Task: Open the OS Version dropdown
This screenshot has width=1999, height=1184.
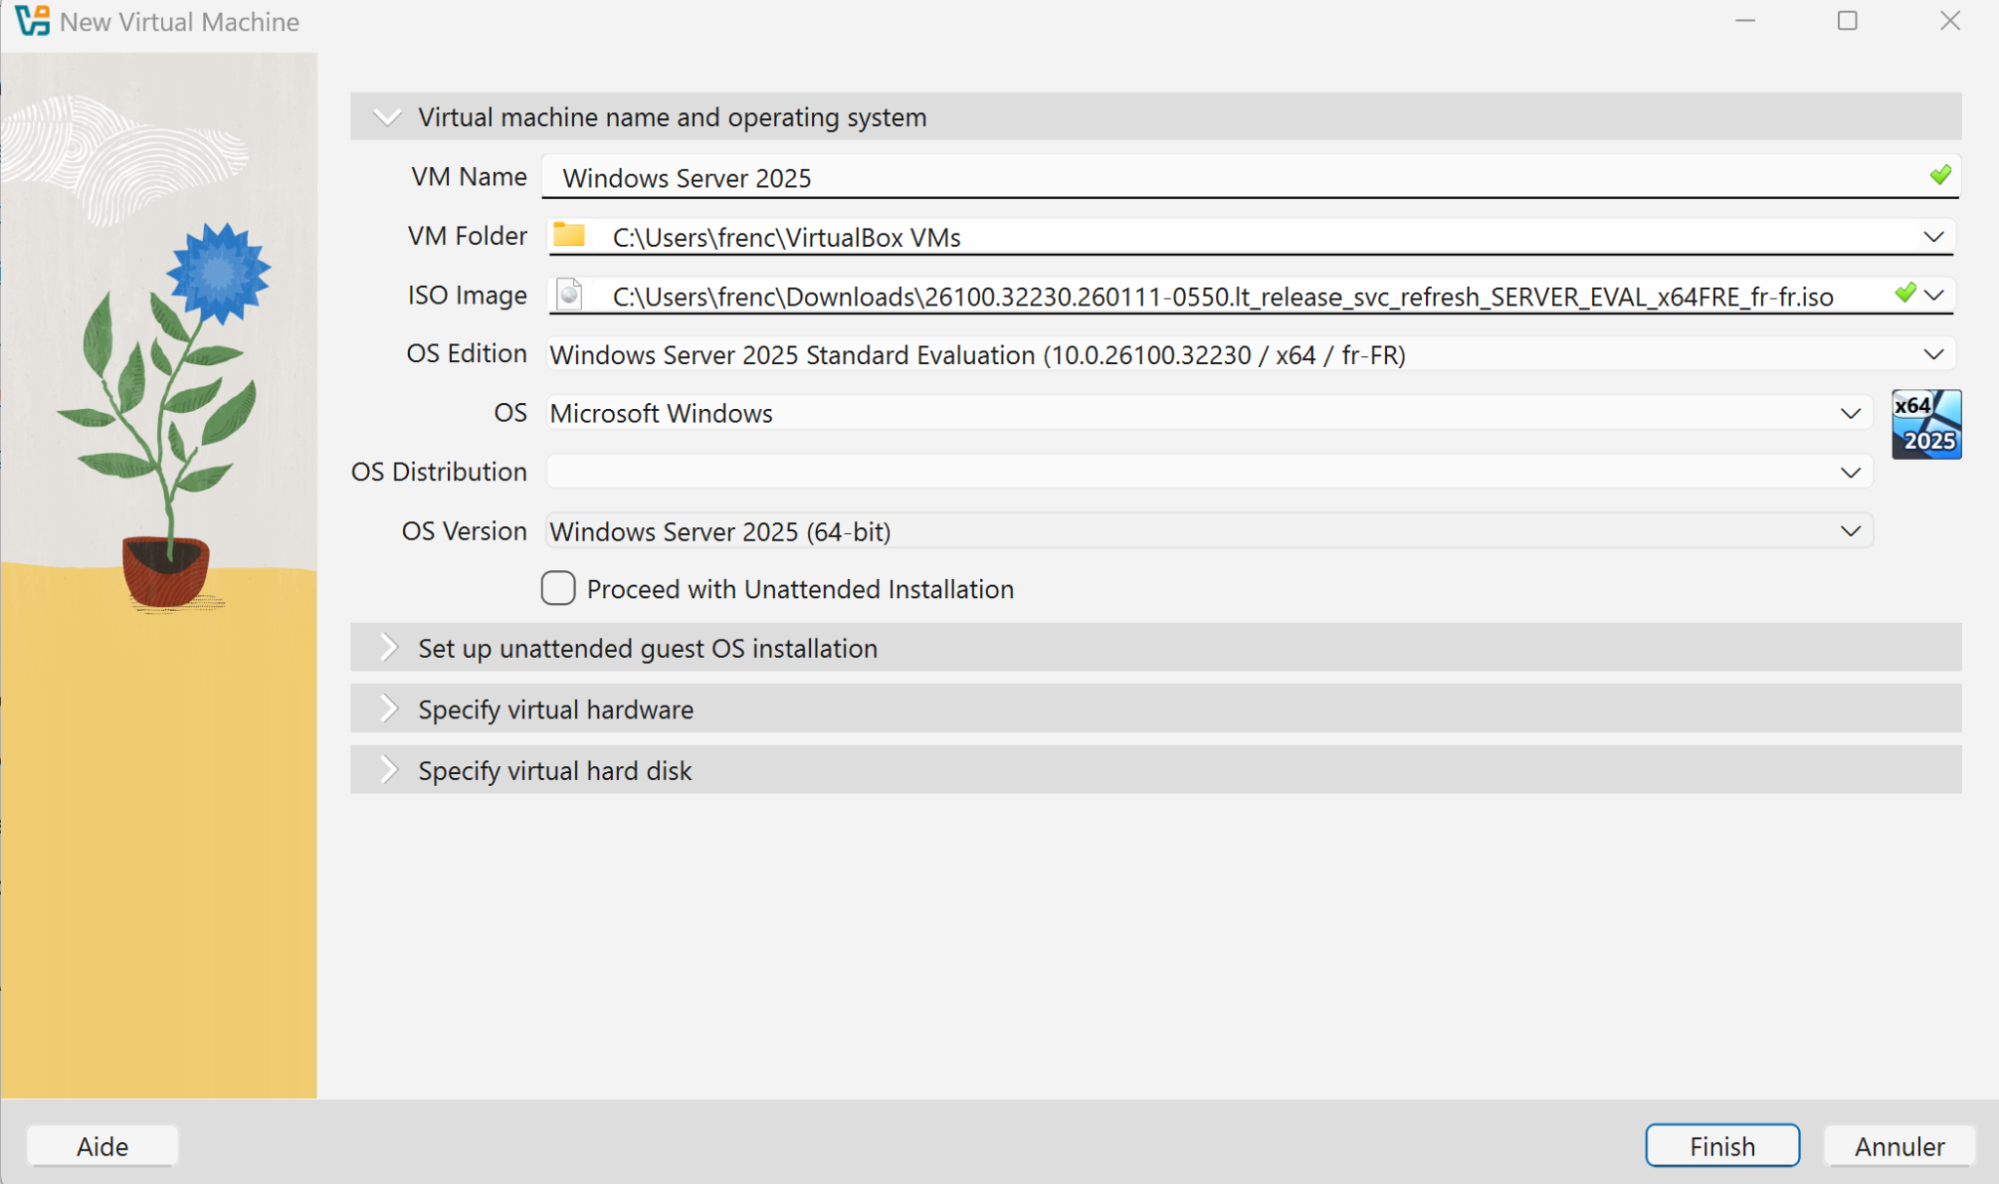Action: coord(1209,531)
